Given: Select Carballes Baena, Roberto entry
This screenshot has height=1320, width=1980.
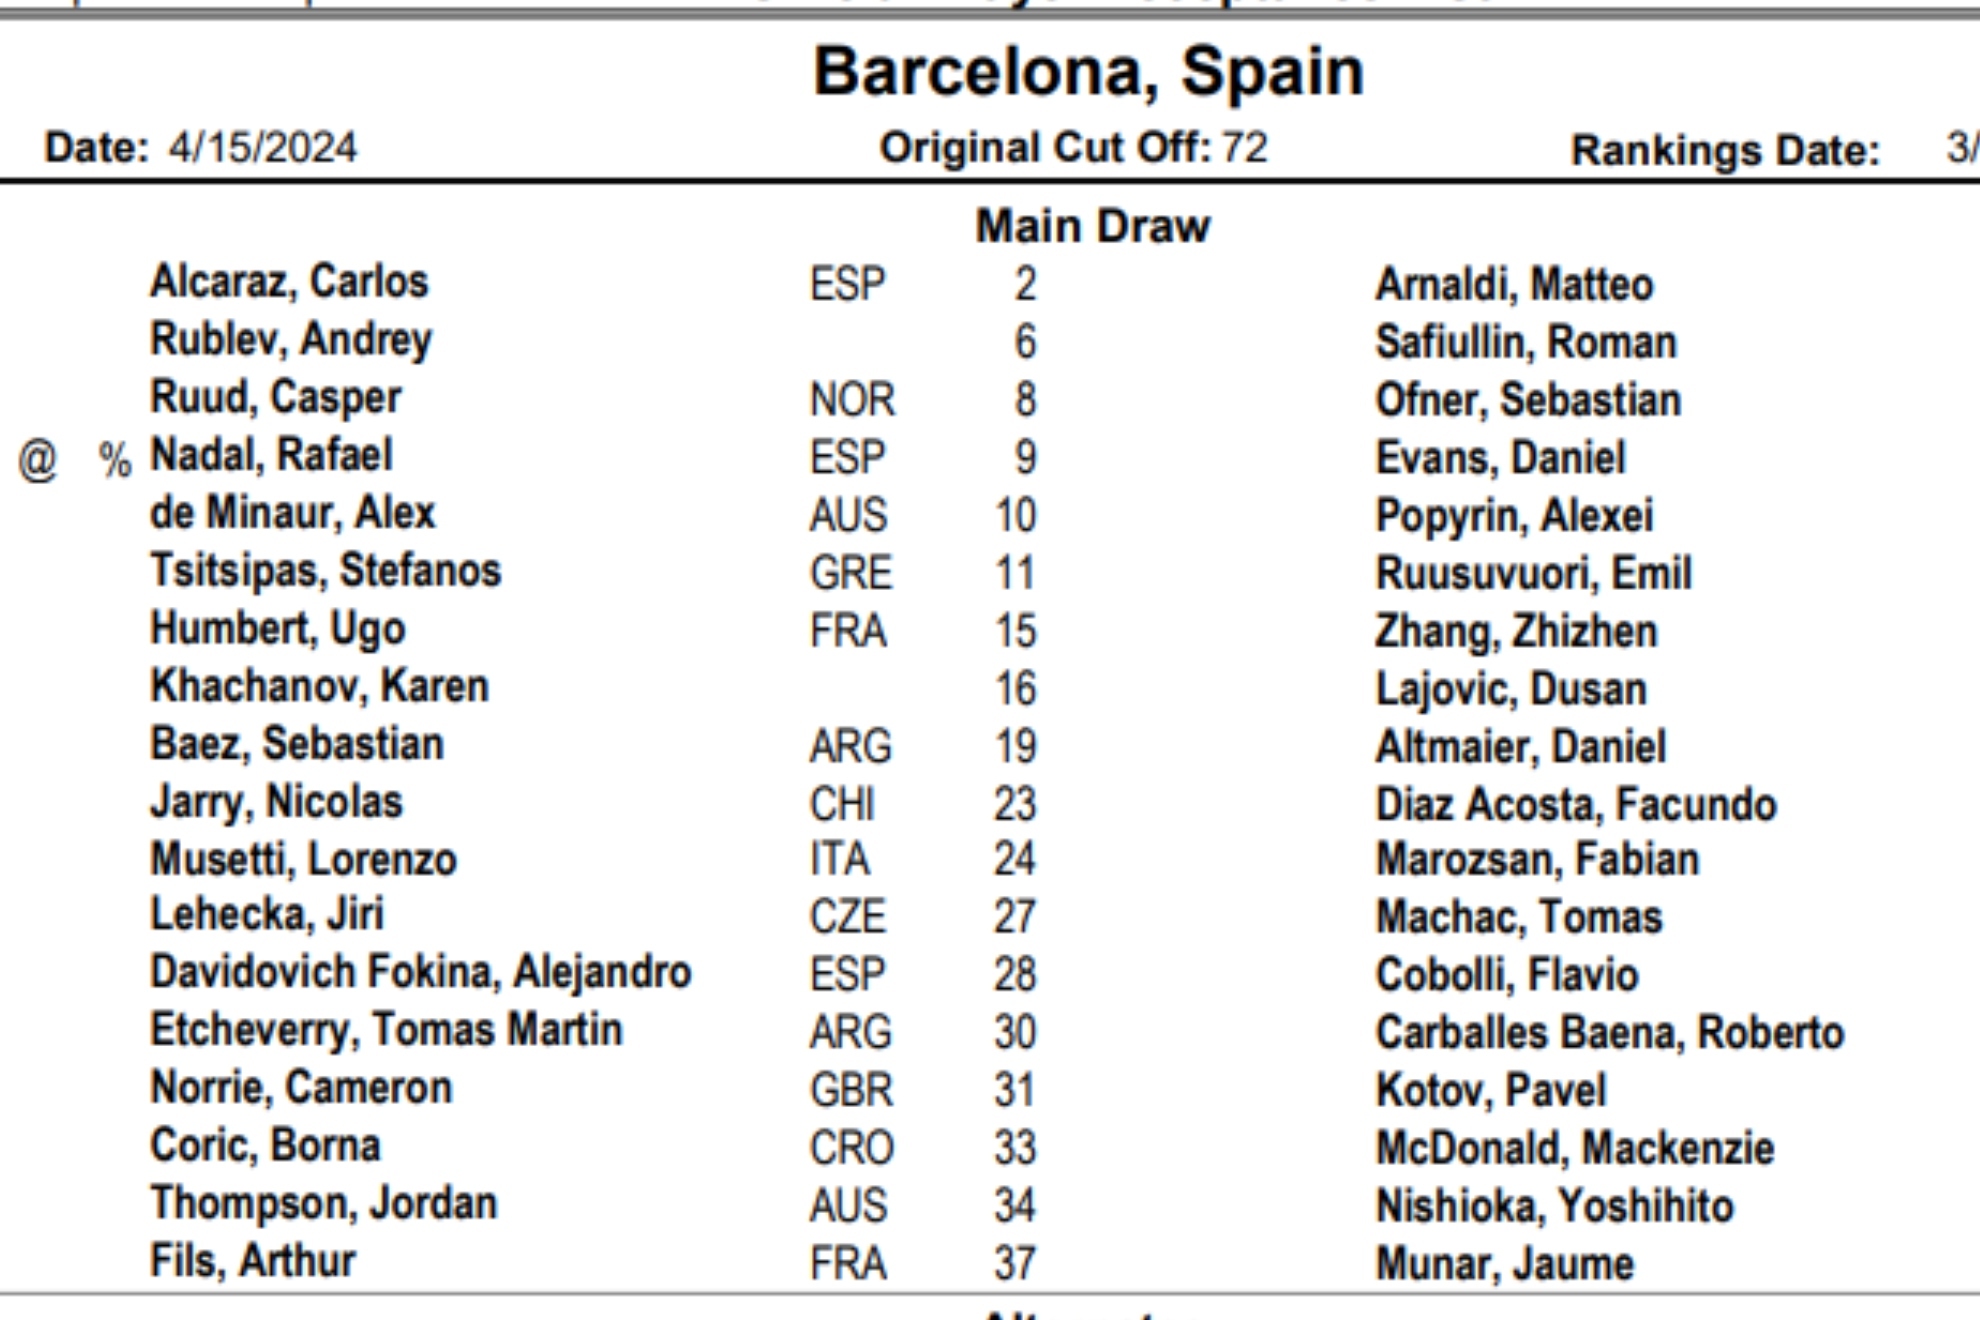Looking at the screenshot, I should coord(1609,1033).
